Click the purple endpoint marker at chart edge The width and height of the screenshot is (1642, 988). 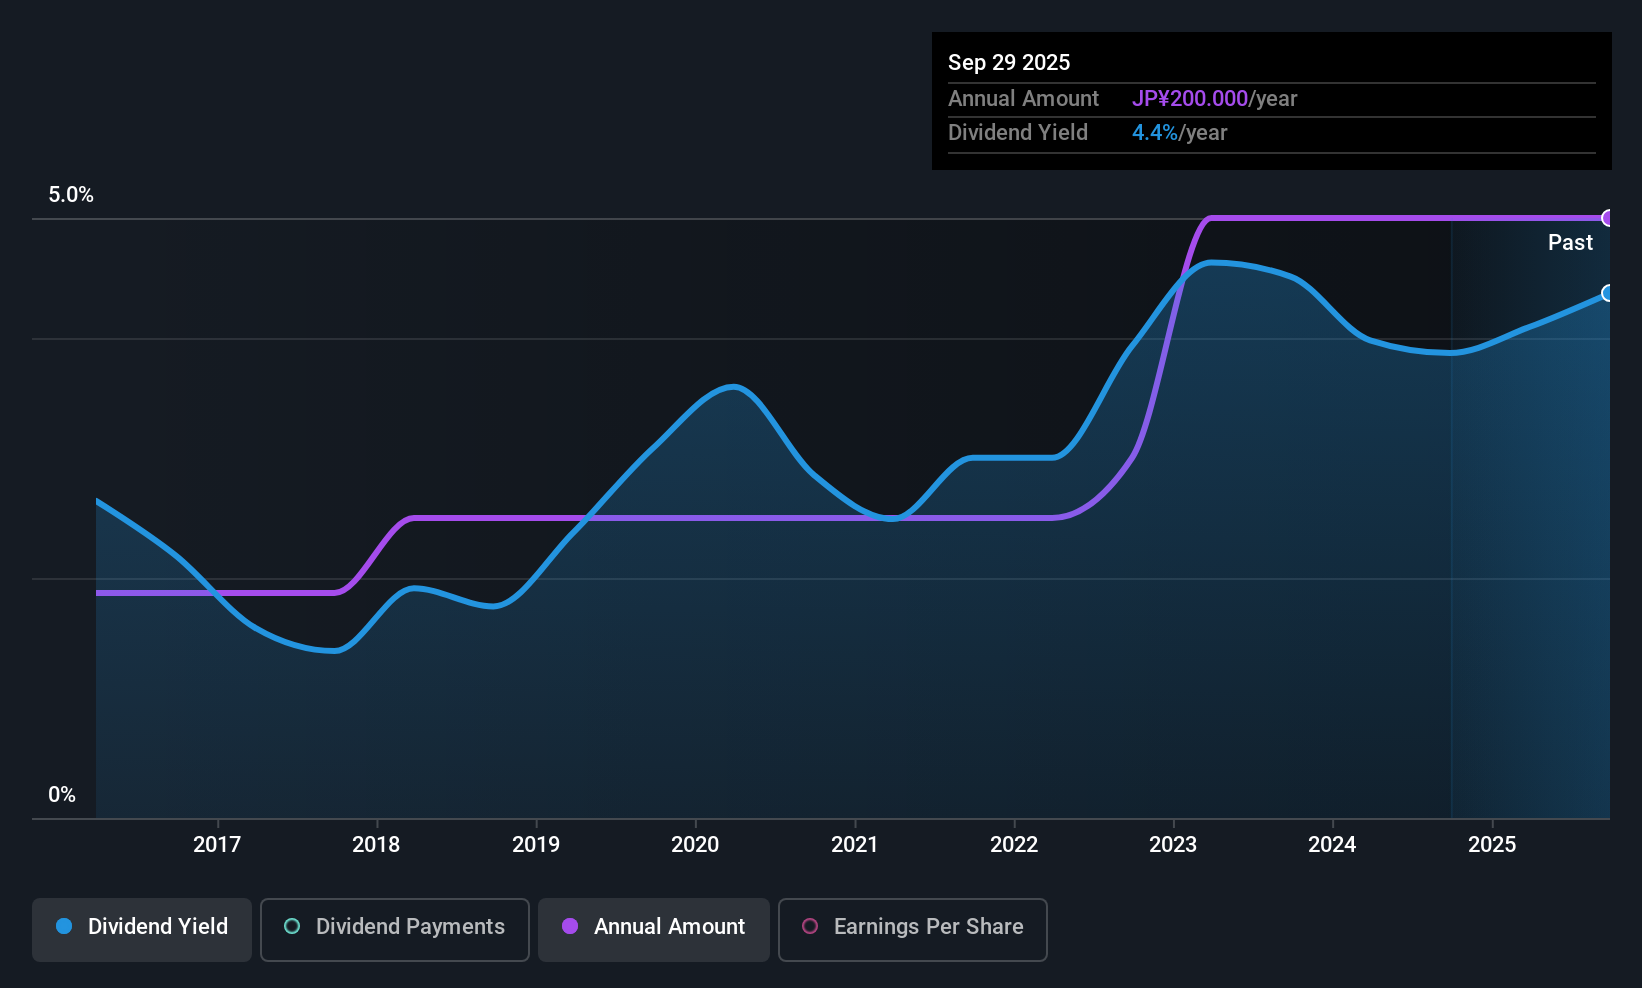click(1608, 217)
